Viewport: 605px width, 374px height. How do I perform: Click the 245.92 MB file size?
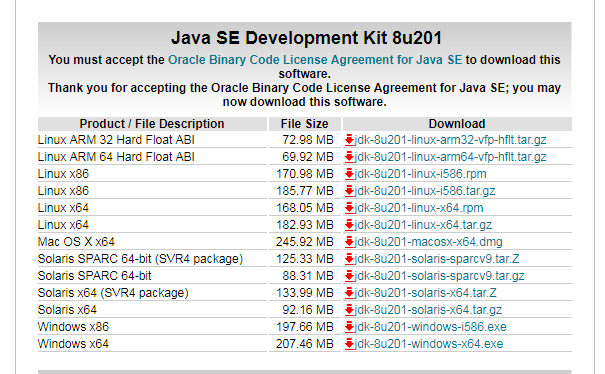(304, 242)
